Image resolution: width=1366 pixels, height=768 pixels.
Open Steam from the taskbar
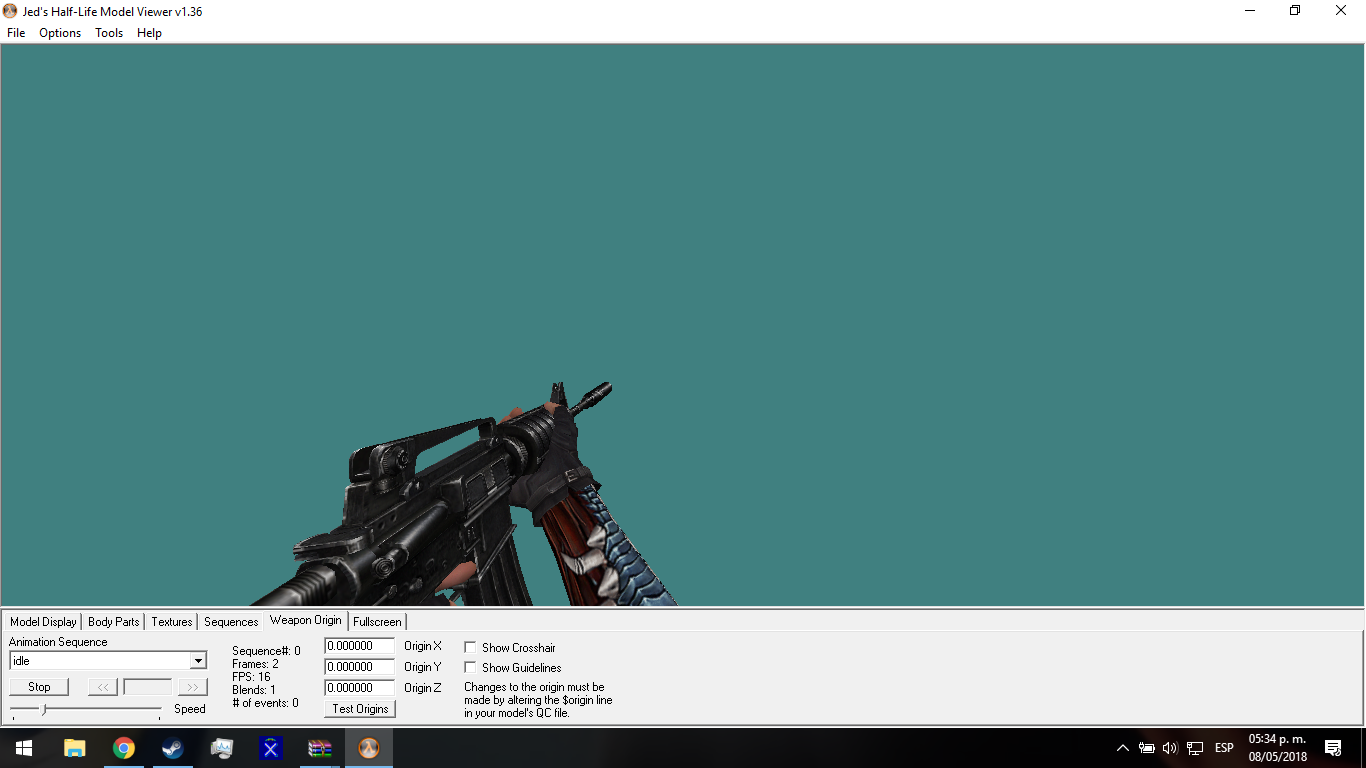[173, 748]
